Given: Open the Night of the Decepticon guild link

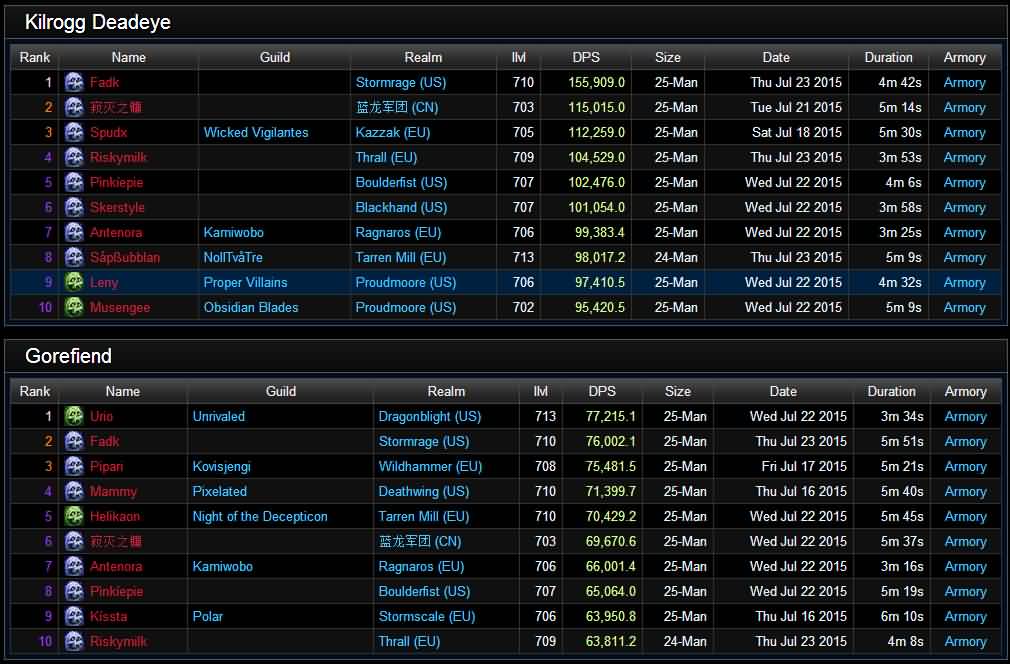Looking at the screenshot, I should click(x=260, y=517).
